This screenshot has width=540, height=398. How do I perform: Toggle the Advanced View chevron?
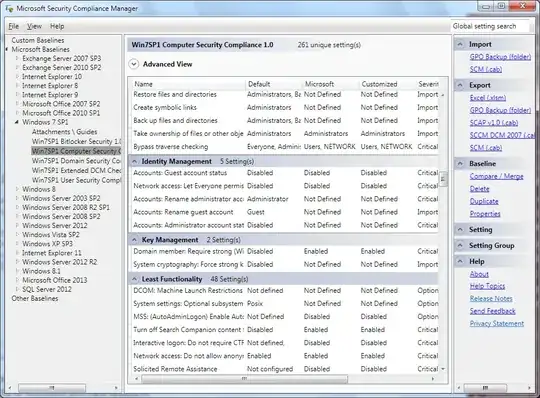pos(134,64)
